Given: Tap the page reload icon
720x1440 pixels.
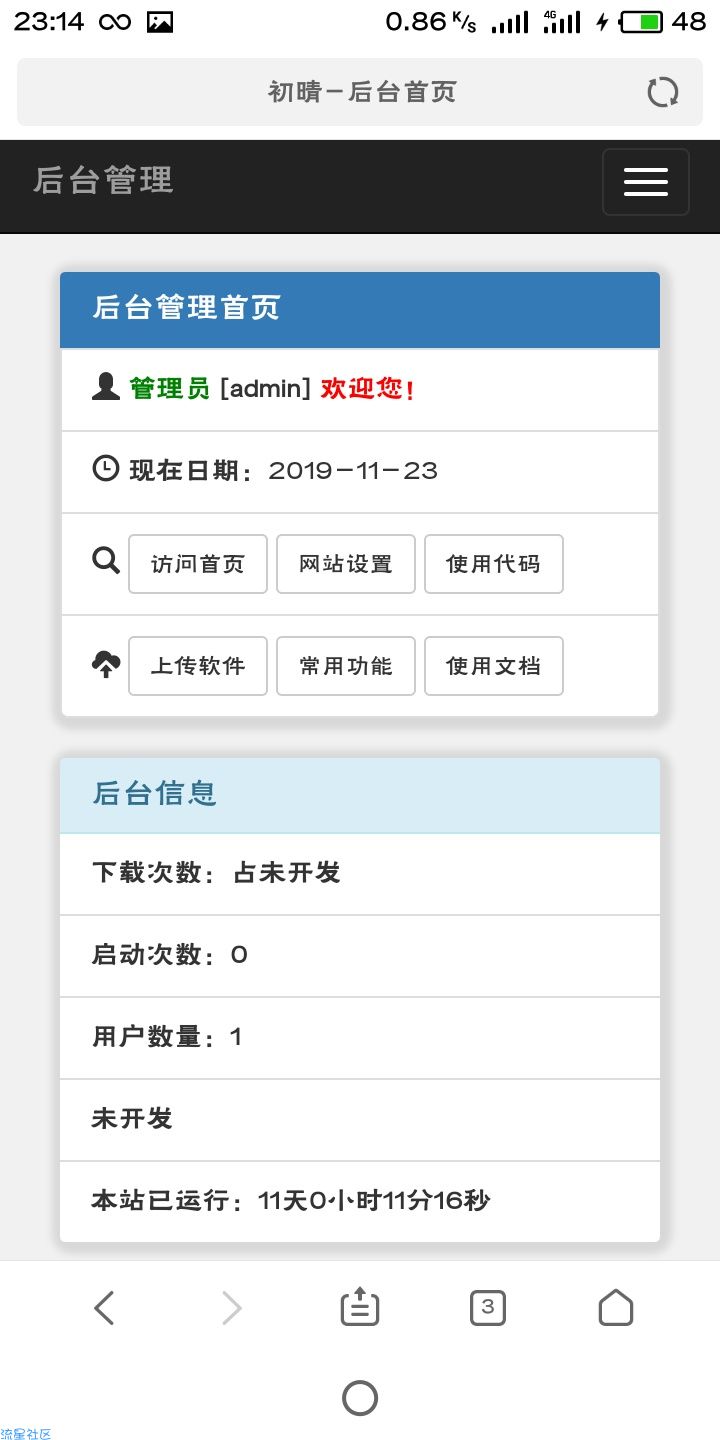Looking at the screenshot, I should [x=662, y=92].
